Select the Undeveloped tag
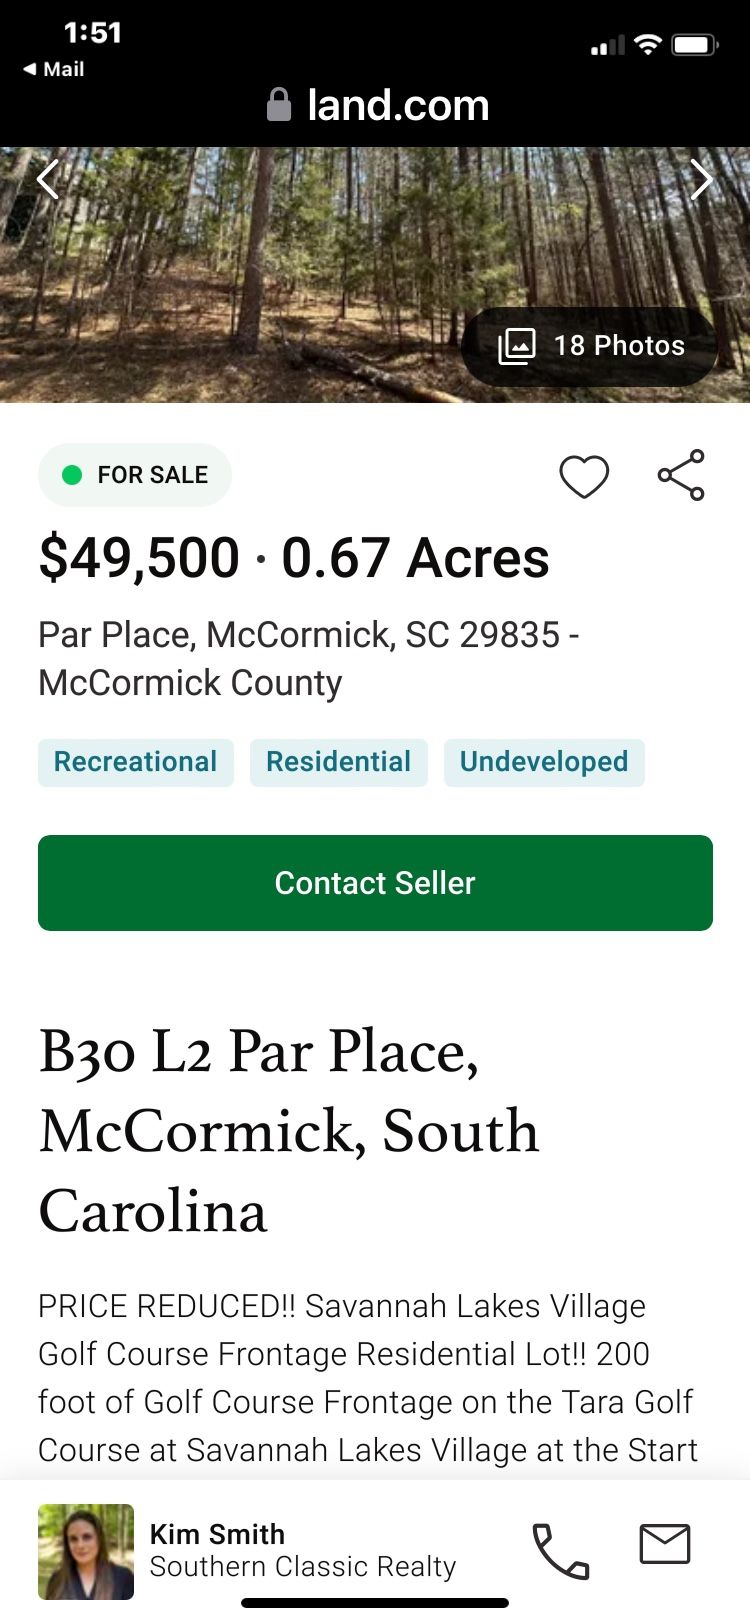The height and width of the screenshot is (1624, 750). (544, 762)
